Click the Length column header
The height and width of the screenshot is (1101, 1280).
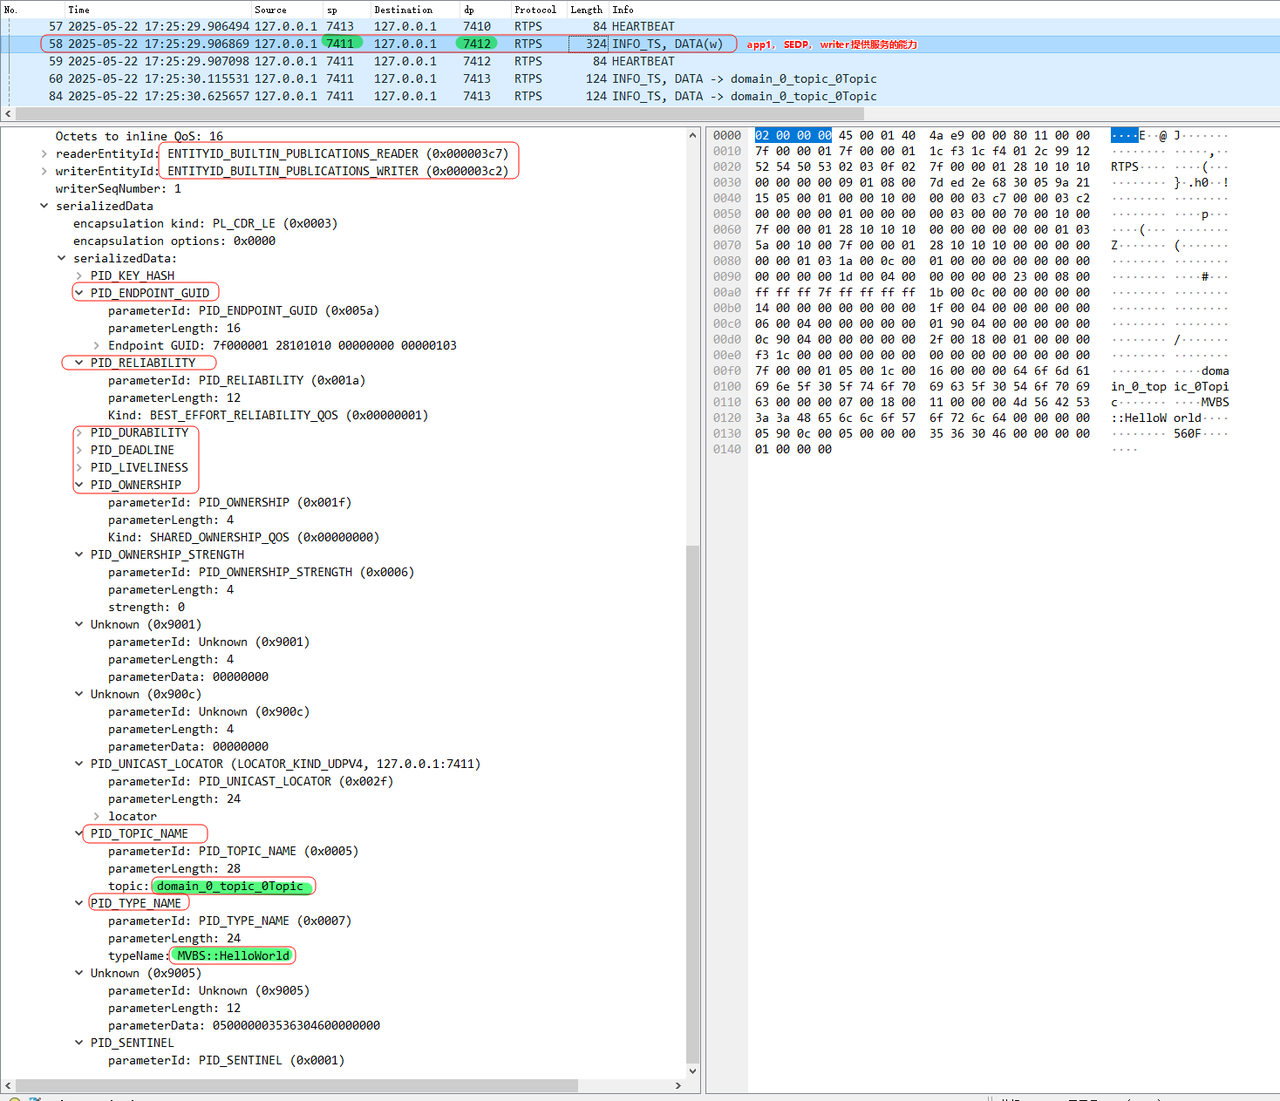(586, 9)
